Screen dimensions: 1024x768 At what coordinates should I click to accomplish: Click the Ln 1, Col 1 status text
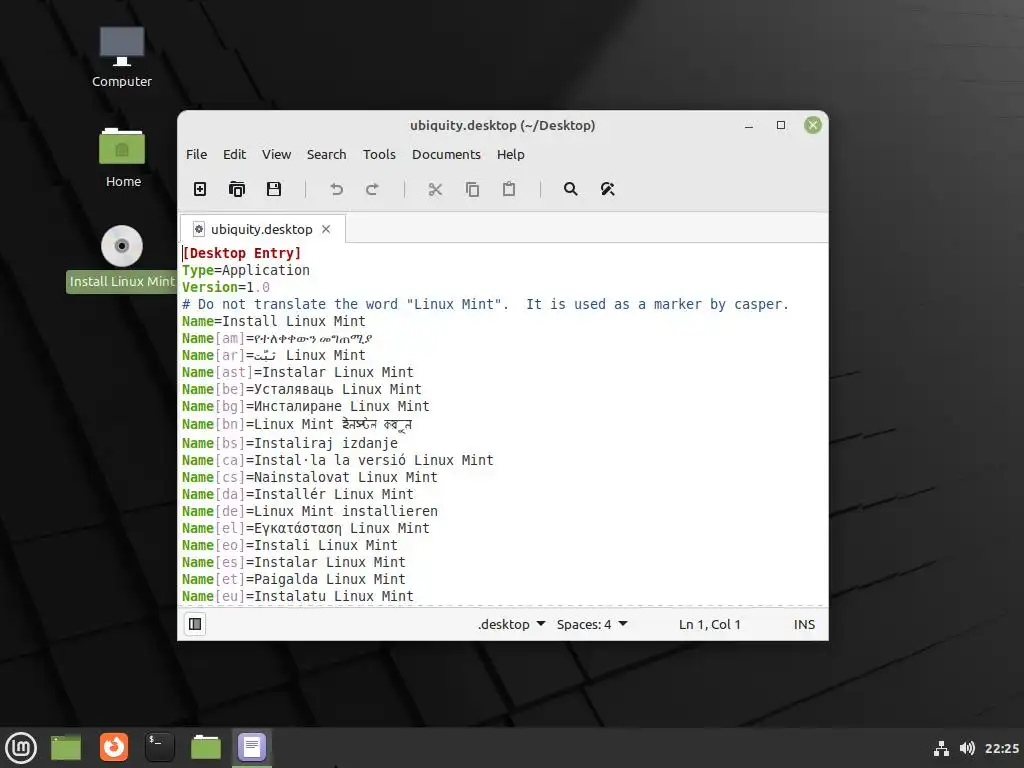pyautogui.click(x=710, y=624)
